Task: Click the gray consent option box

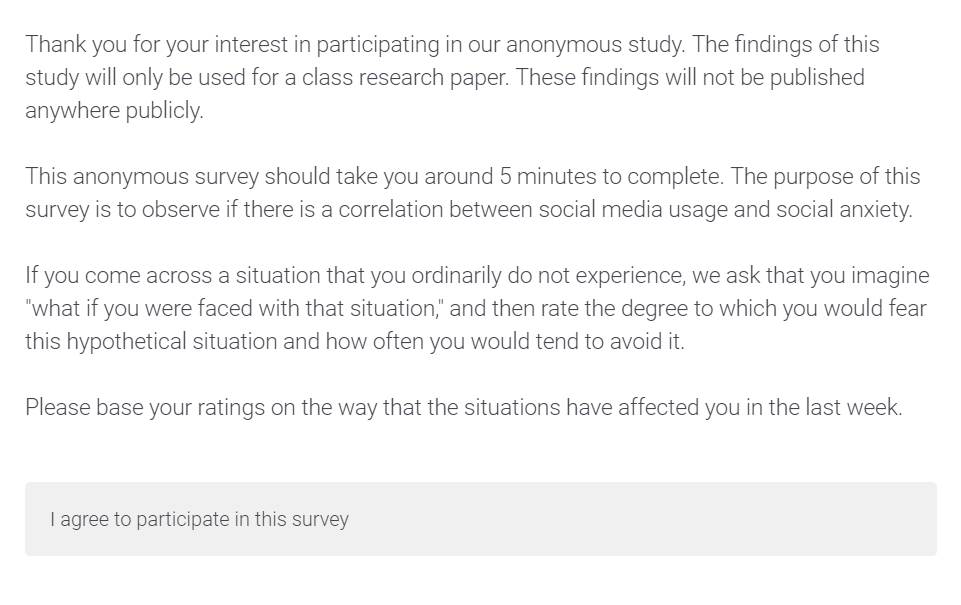Action: point(480,519)
